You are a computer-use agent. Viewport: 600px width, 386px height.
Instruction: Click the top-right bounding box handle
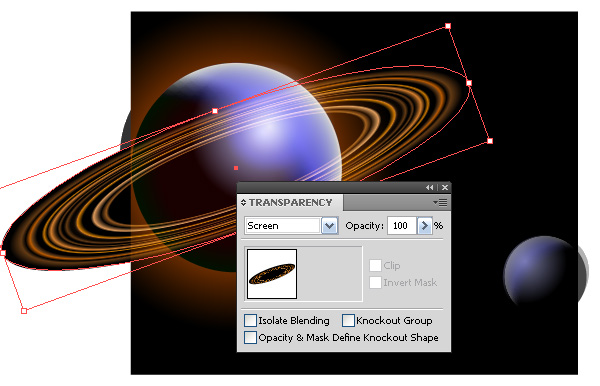point(448,26)
